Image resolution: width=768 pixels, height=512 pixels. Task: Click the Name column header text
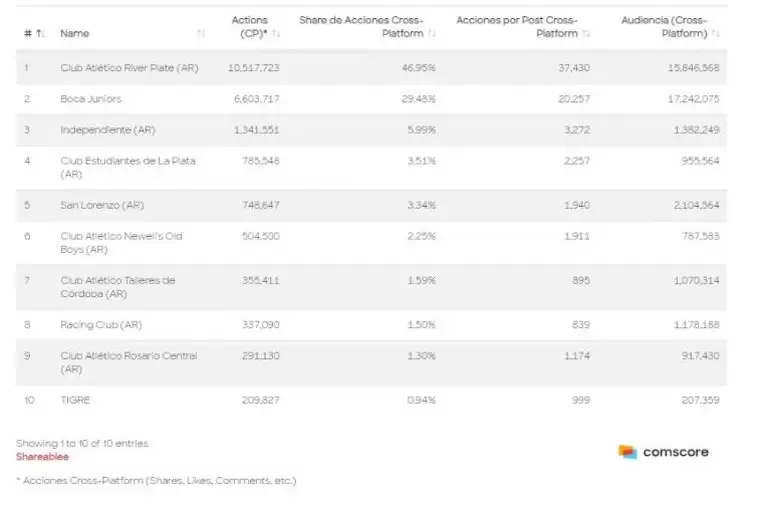75,34
